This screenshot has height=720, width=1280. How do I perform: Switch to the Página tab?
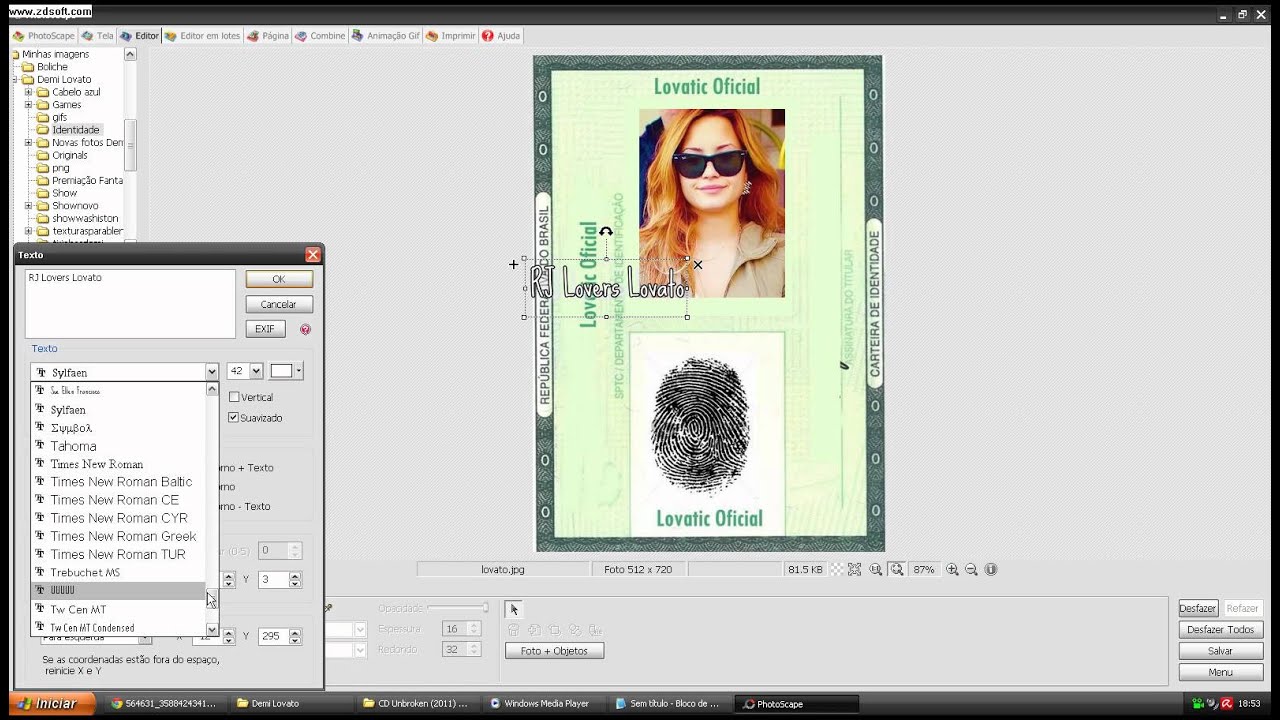(268, 36)
